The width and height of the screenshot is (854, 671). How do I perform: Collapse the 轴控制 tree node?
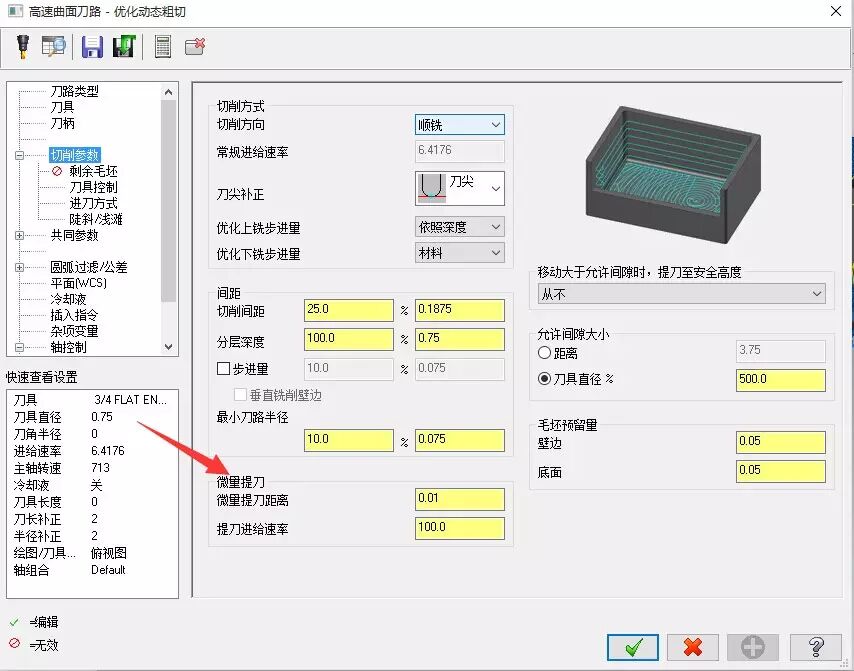click(x=20, y=347)
